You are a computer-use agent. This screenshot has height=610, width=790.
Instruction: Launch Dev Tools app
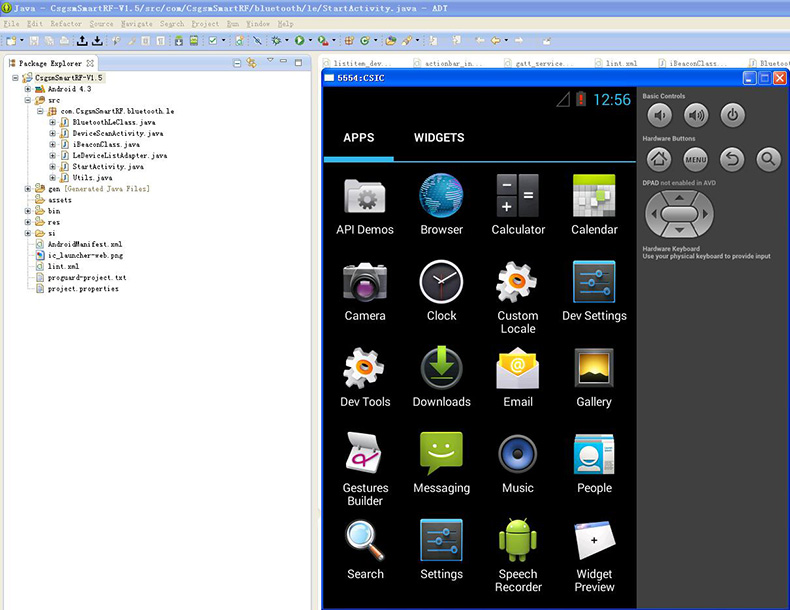pyautogui.click(x=365, y=377)
